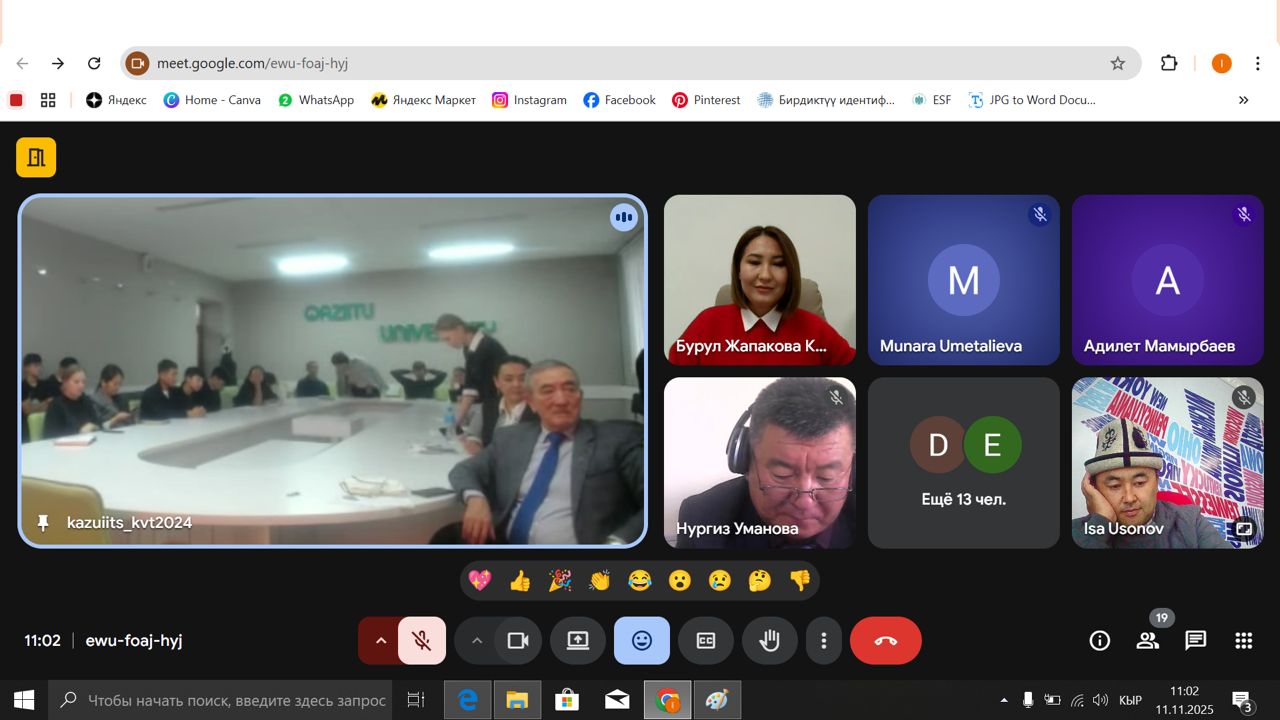Open the chat panel icon
Screen dimensions: 1280x720
click(x=1195, y=641)
